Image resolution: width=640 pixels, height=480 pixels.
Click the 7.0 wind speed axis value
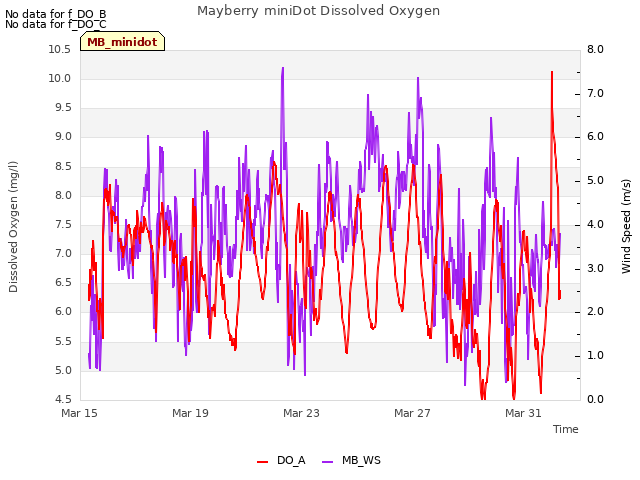tap(595, 93)
